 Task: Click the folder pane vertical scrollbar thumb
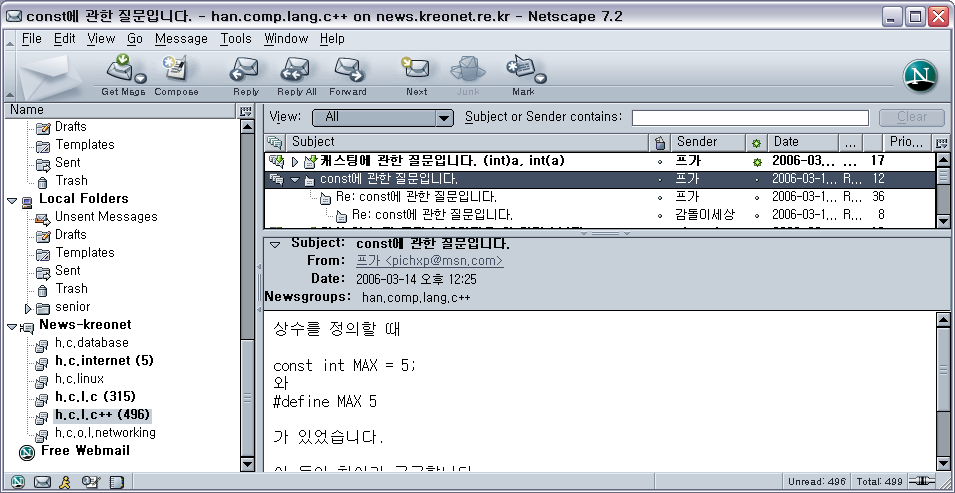click(247, 397)
